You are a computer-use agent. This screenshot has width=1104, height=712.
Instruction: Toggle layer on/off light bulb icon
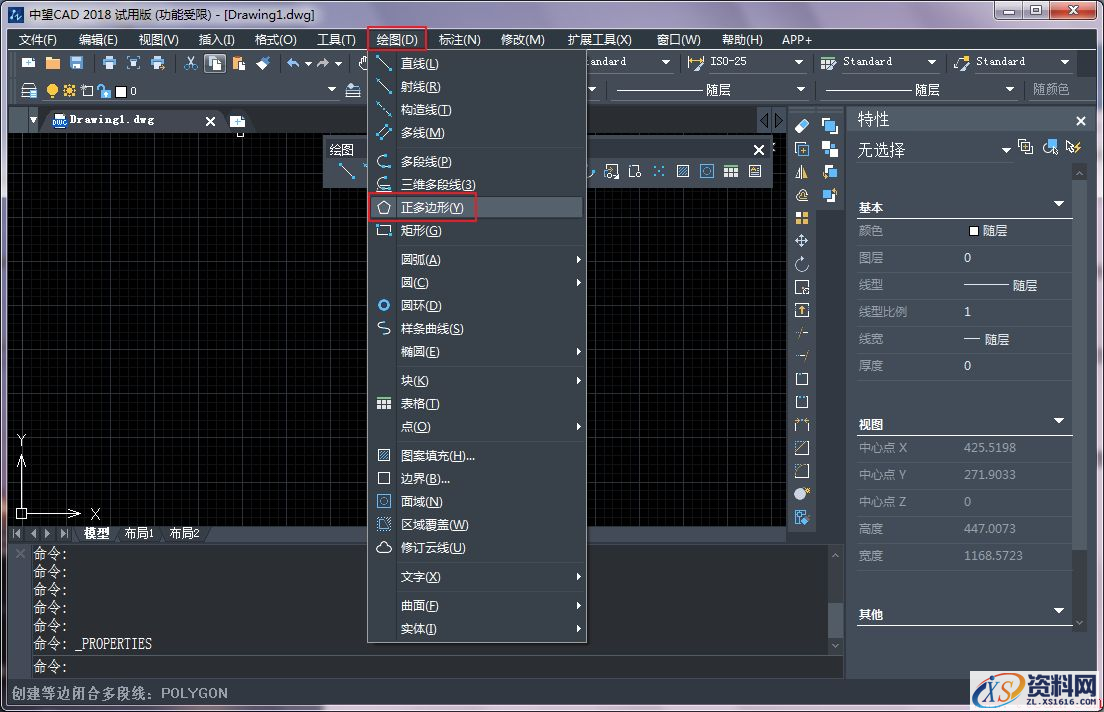click(52, 91)
